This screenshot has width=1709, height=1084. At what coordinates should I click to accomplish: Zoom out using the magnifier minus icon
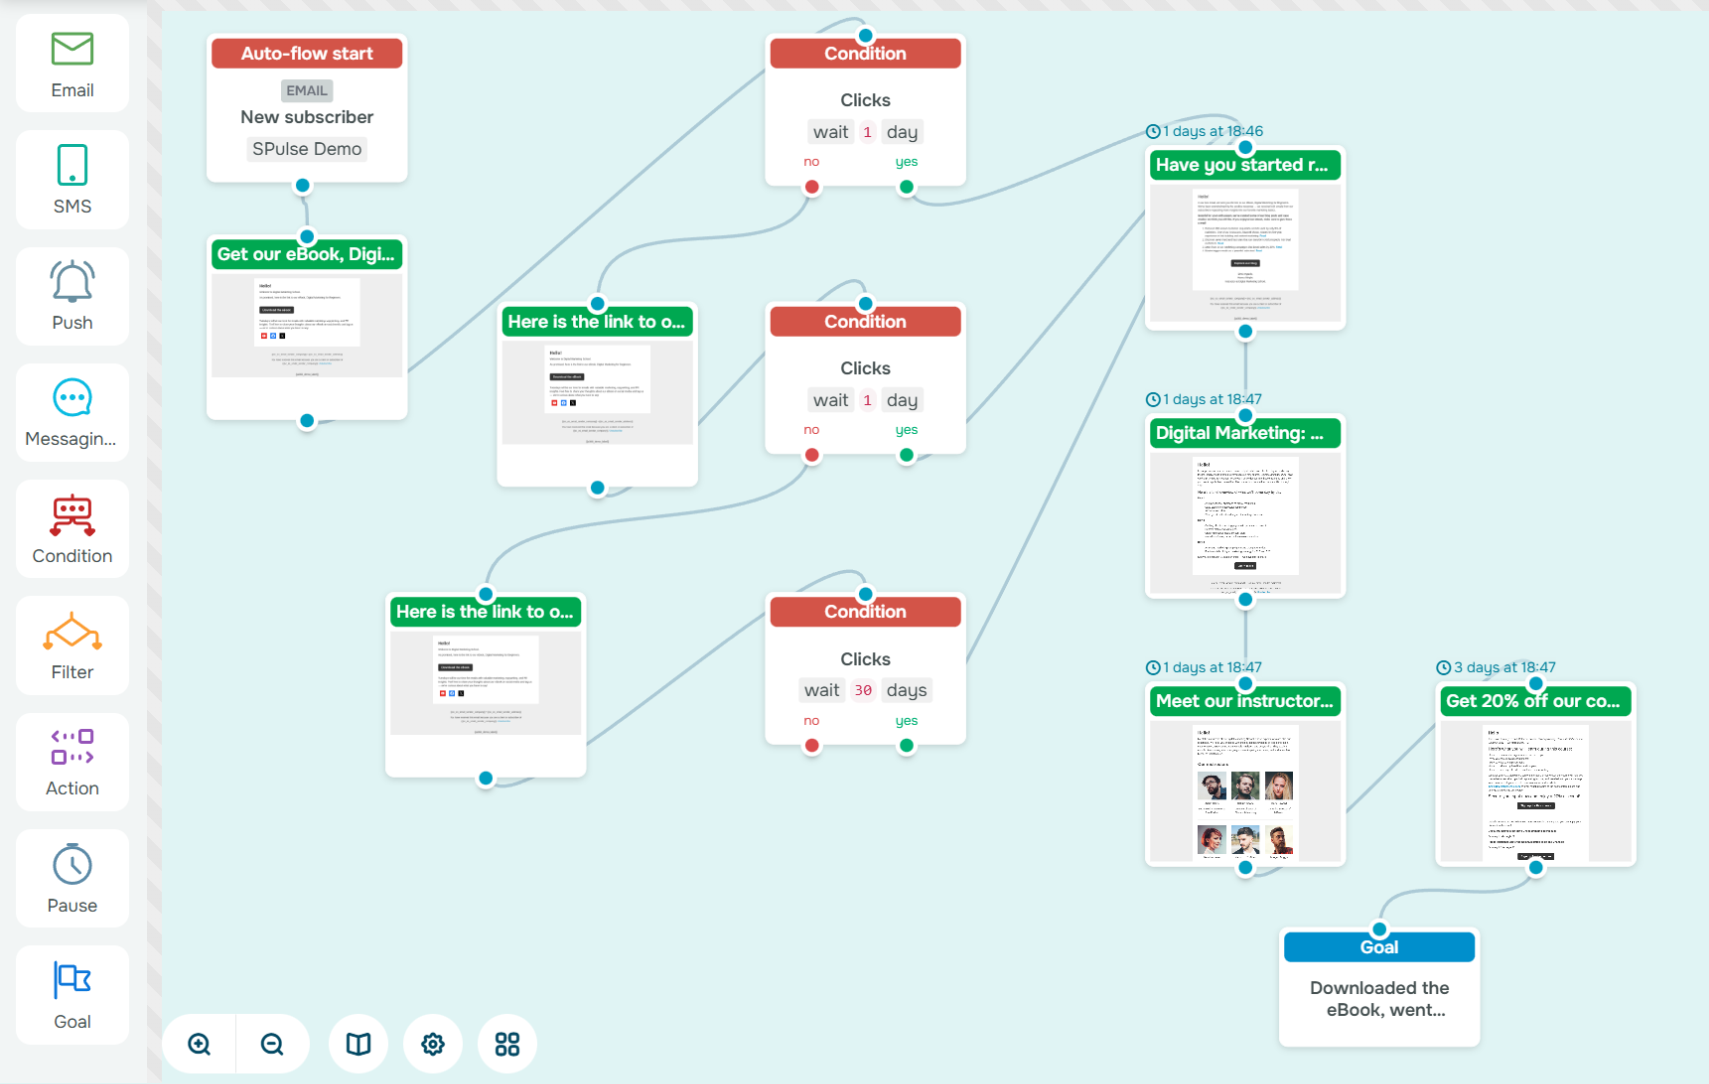(x=272, y=1043)
